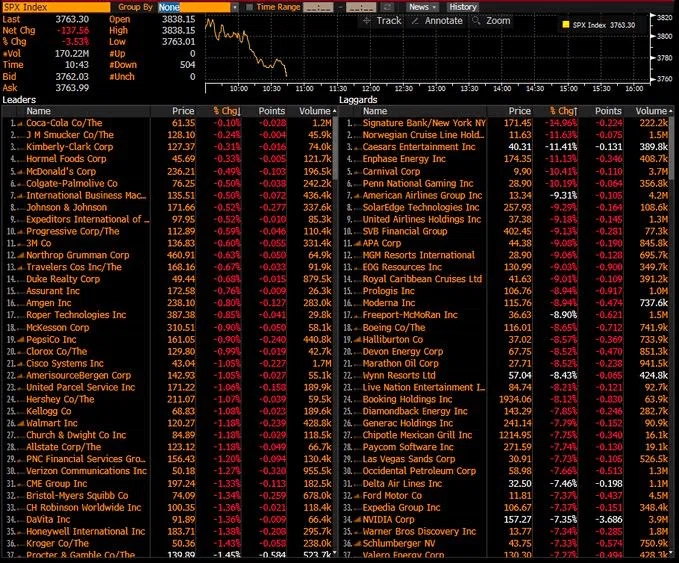
Task: Select Amgen Inc in Leaders
Action: click(48, 303)
